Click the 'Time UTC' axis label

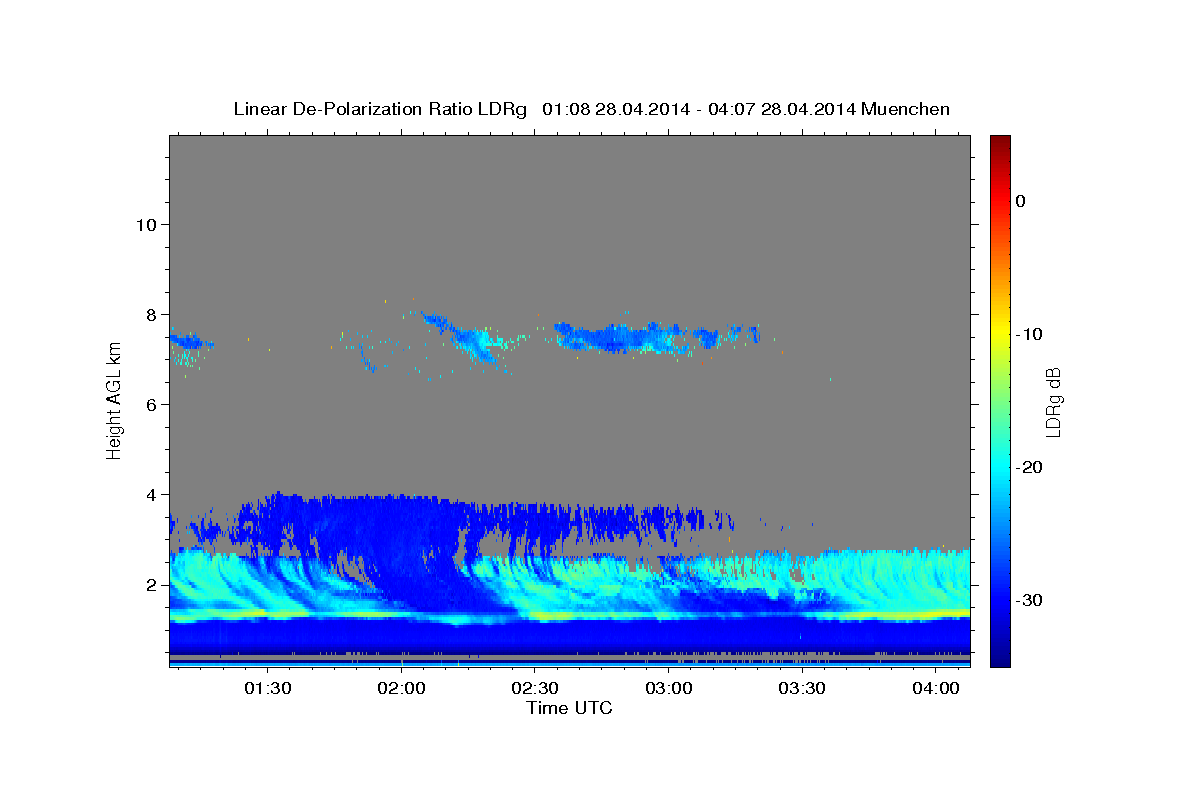click(569, 708)
